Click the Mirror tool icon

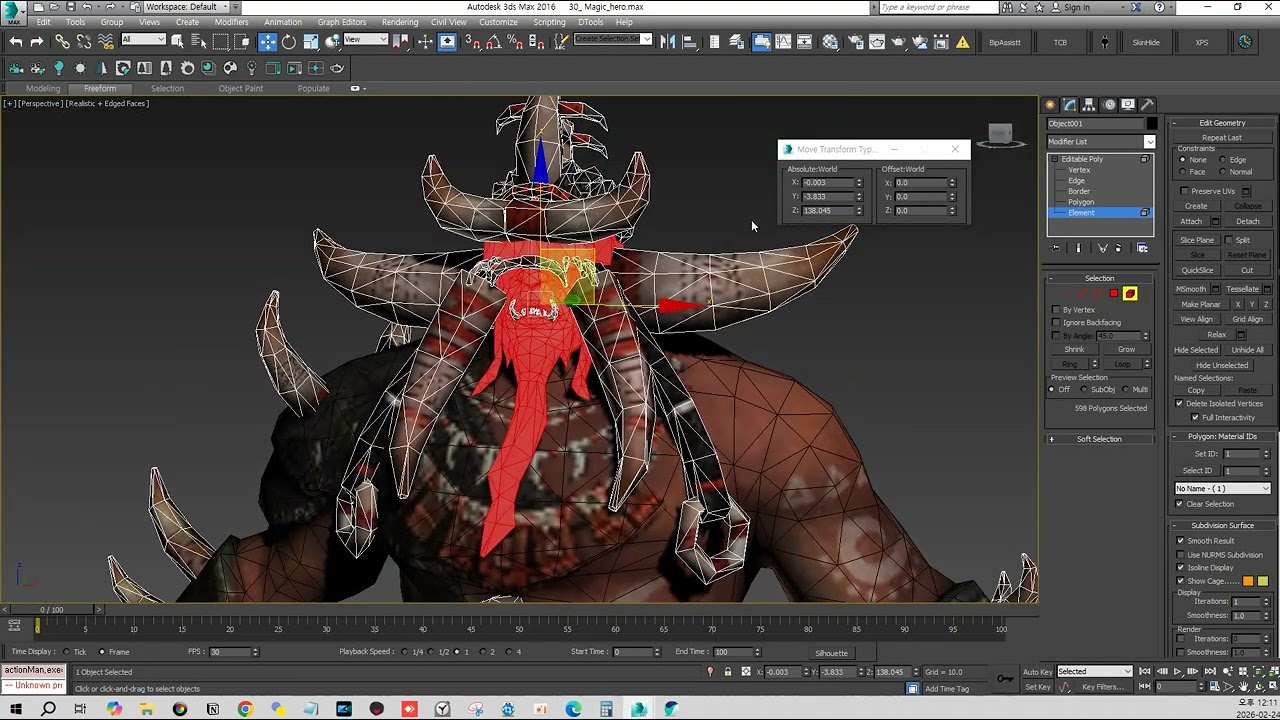[668, 42]
